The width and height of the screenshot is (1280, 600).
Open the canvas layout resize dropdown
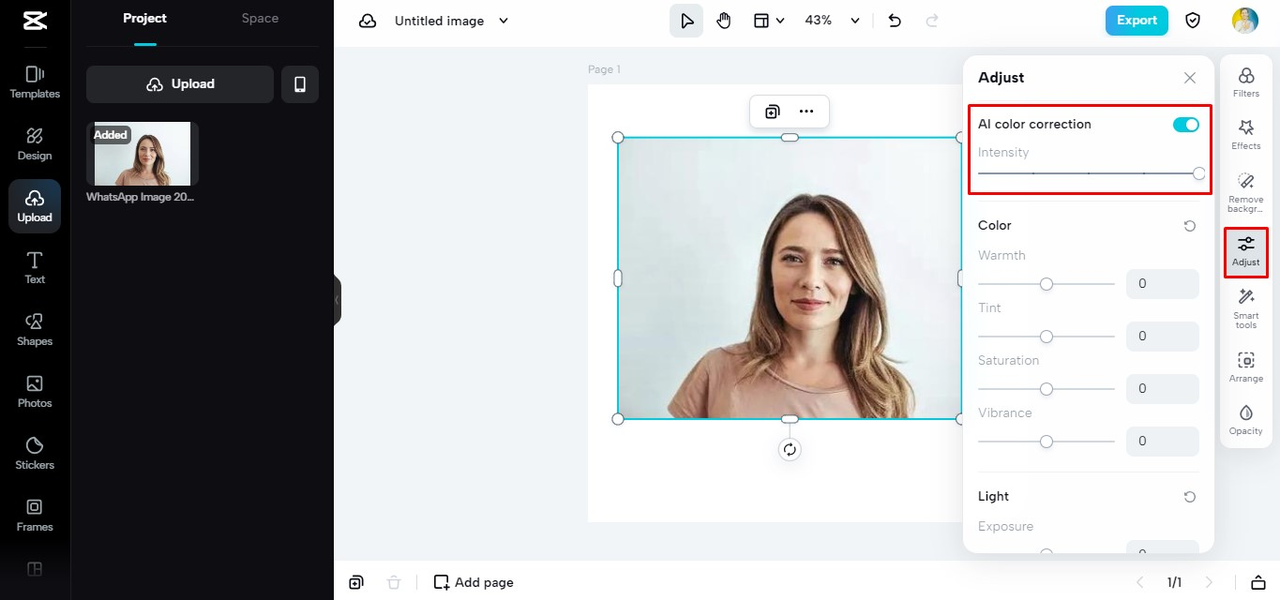pos(768,20)
